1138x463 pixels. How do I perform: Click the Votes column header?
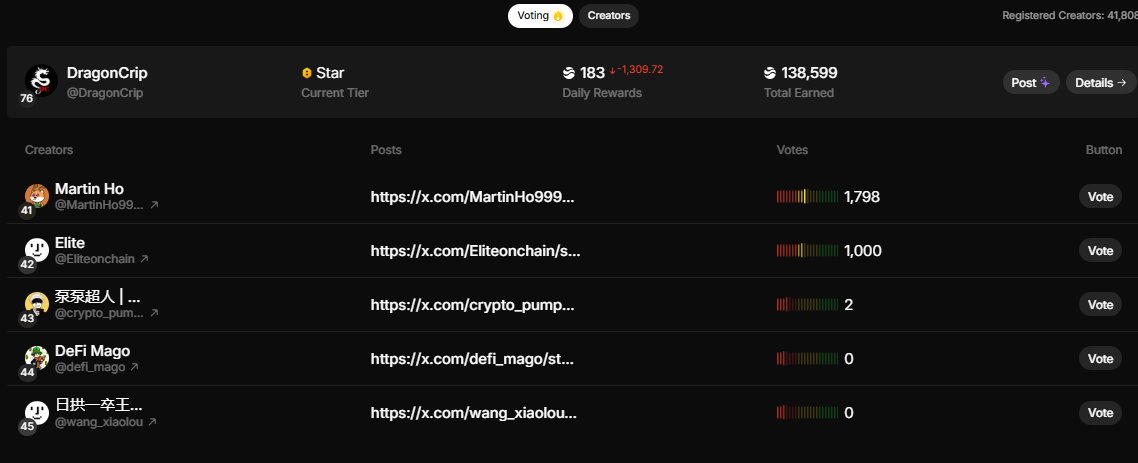pyautogui.click(x=793, y=150)
